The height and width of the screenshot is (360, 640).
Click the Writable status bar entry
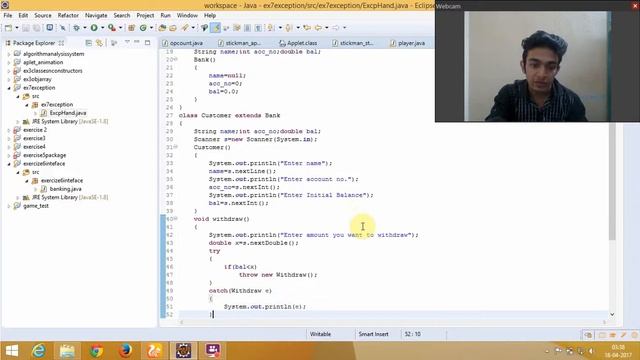(320, 334)
